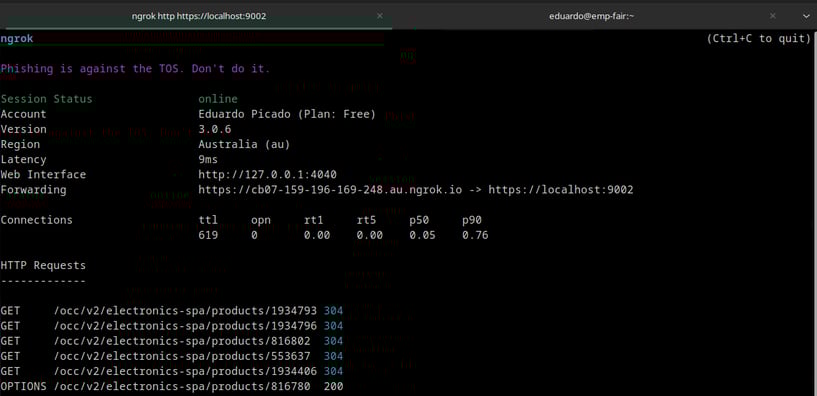Screen dimensions: 817x396
Task: Click the 'online' status value
Action: click(218, 99)
